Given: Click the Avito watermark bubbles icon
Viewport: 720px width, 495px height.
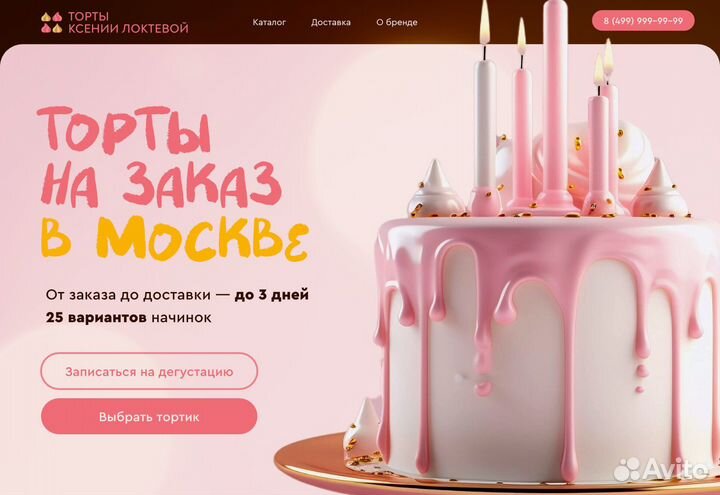Looking at the screenshot, I should coord(627,469).
